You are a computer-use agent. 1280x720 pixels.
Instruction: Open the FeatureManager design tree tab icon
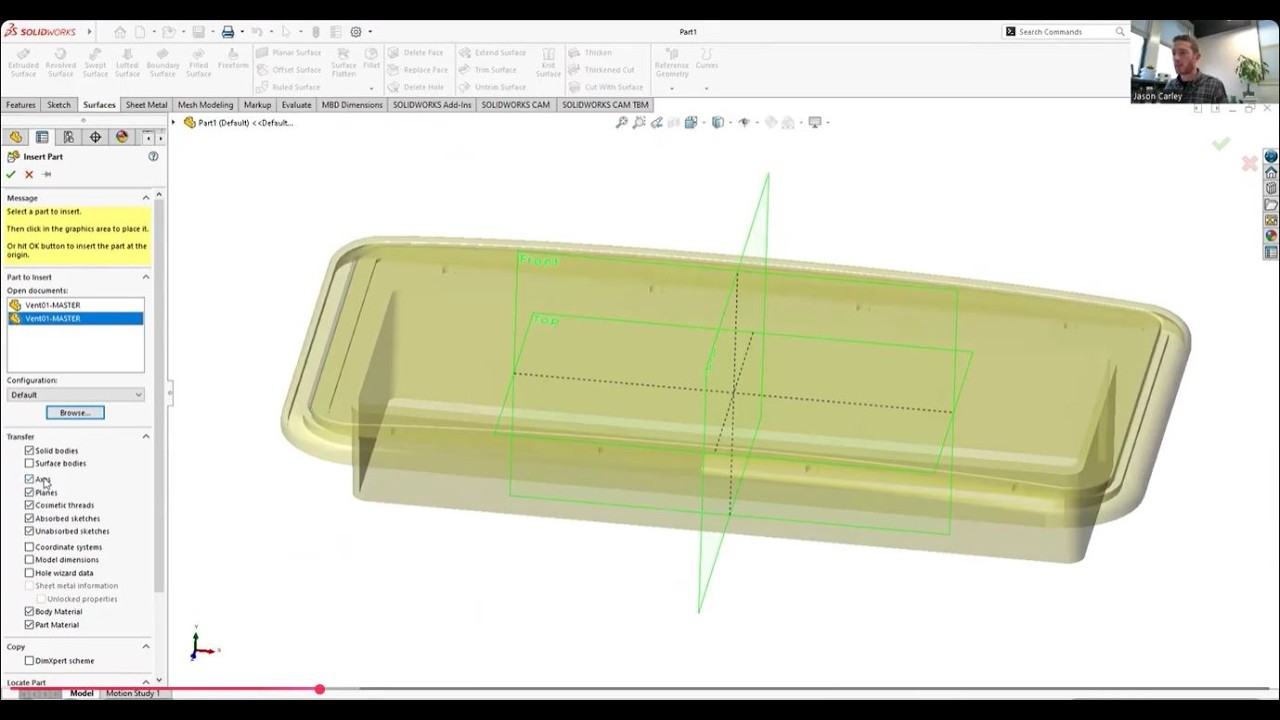coord(16,137)
